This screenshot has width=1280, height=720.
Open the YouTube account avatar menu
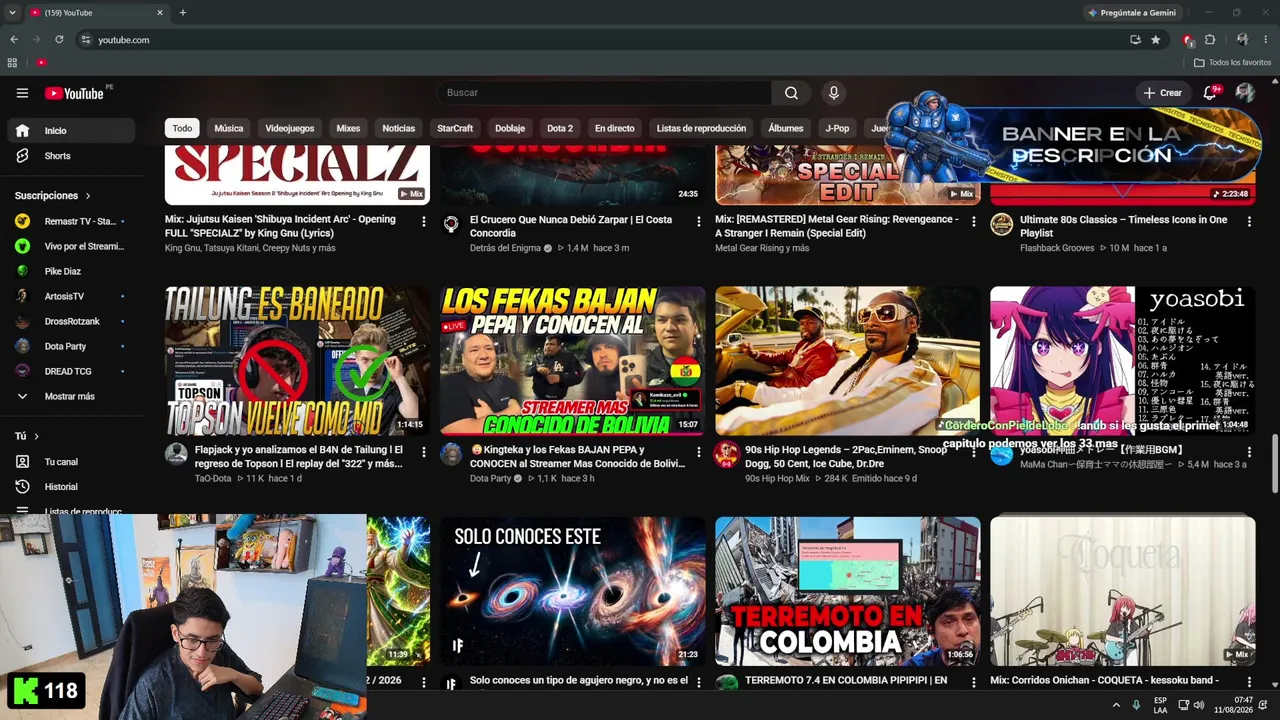[1245, 93]
